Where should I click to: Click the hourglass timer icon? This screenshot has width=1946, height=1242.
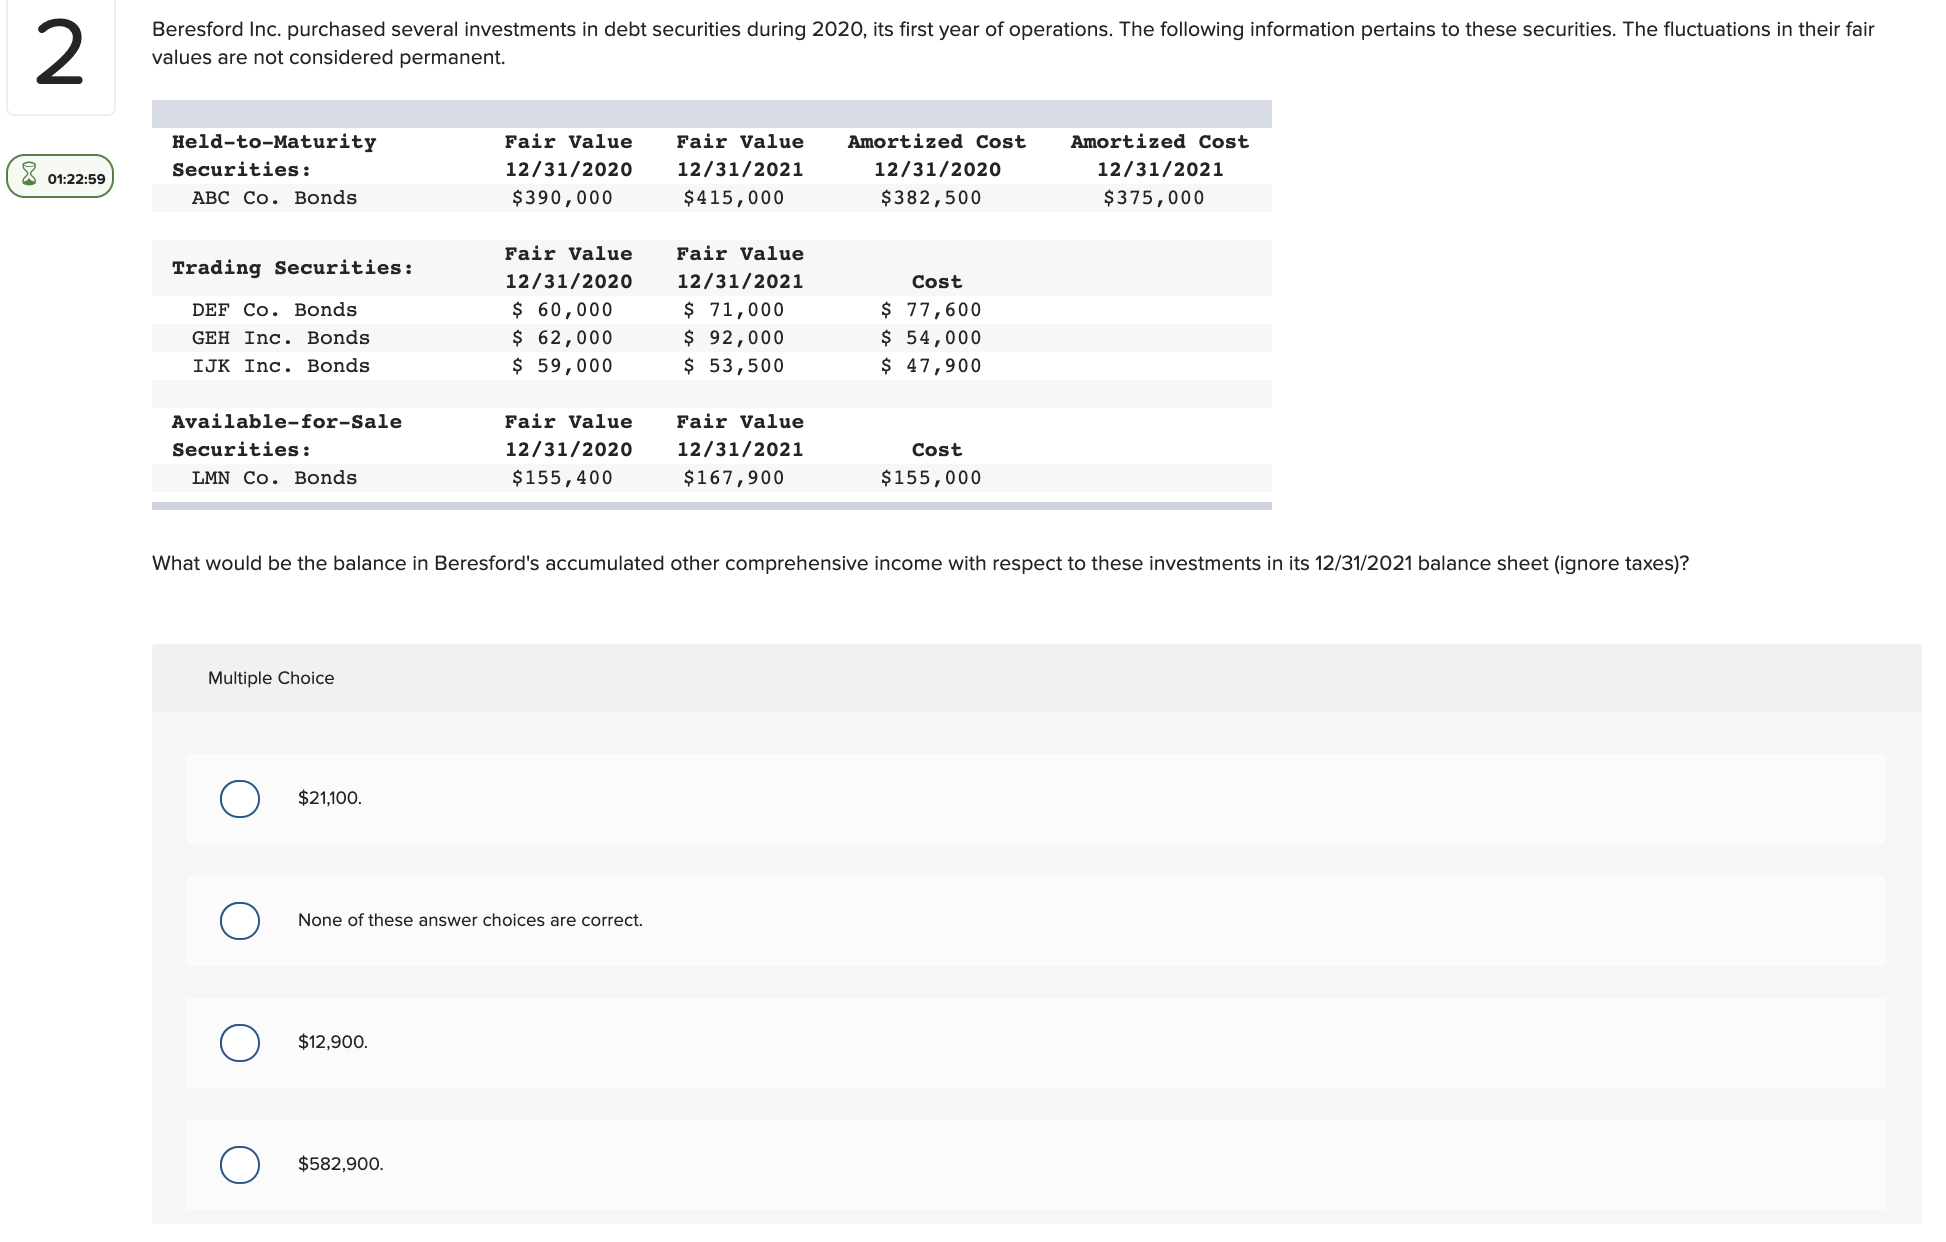click(x=29, y=176)
